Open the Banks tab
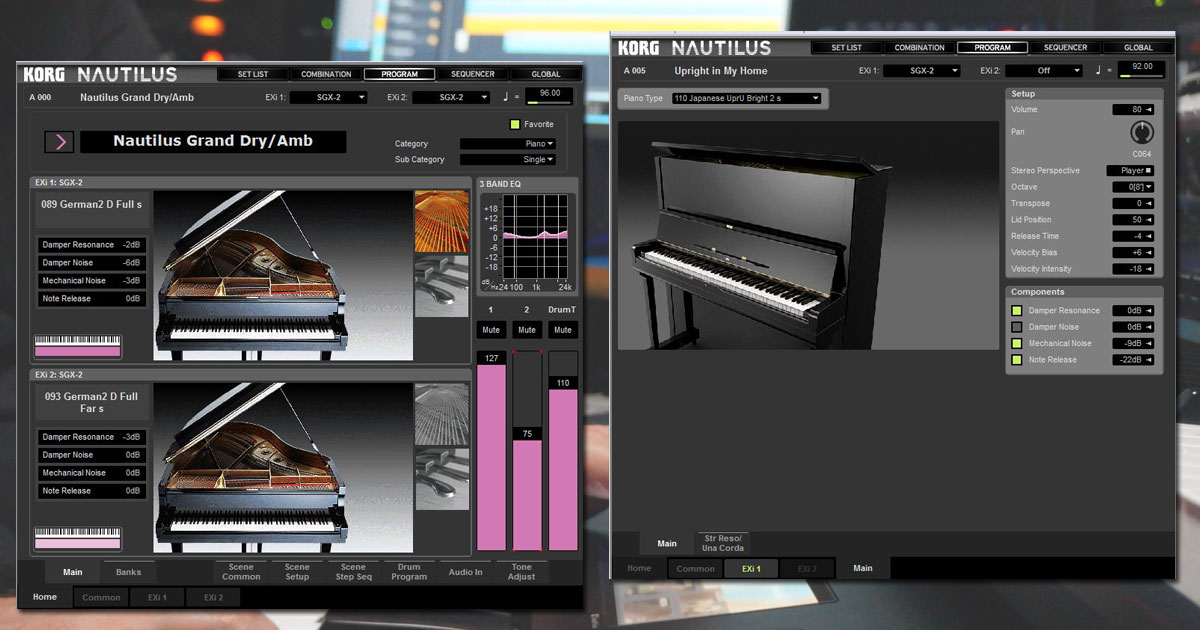The height and width of the screenshot is (630, 1200). (x=128, y=573)
